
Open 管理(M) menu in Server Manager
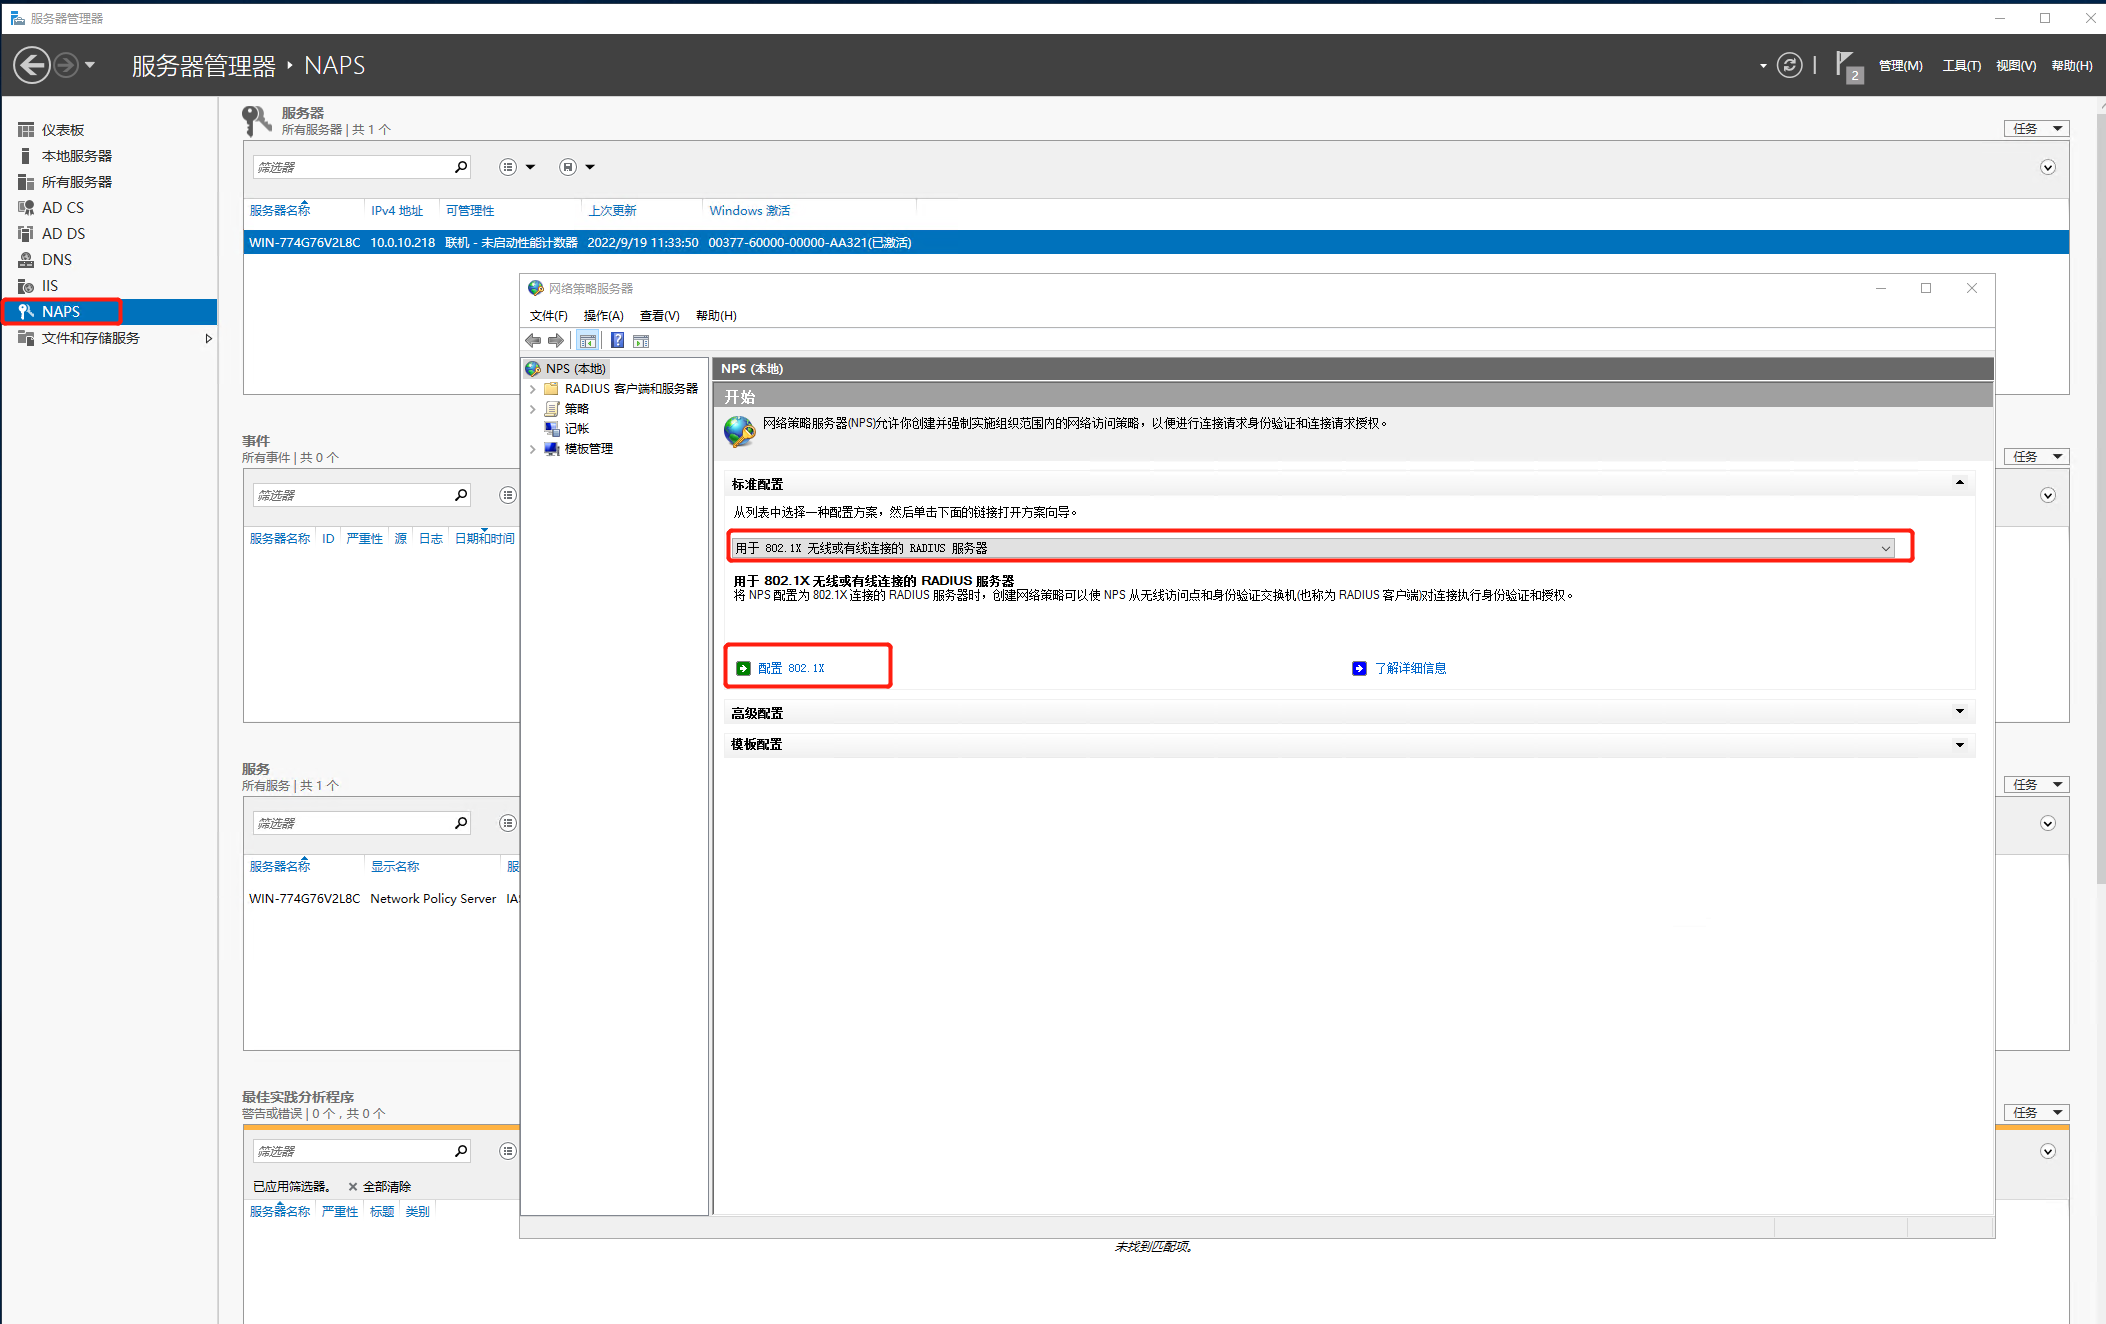point(1900,66)
